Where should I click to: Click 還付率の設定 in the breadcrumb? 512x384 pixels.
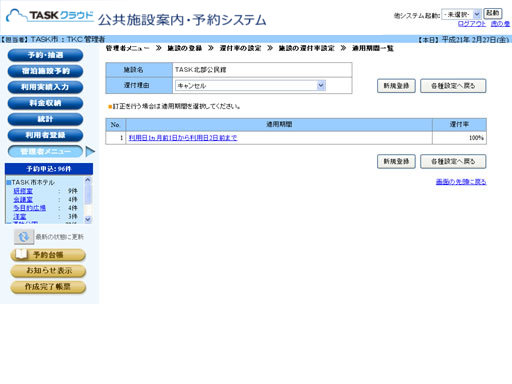pos(240,48)
